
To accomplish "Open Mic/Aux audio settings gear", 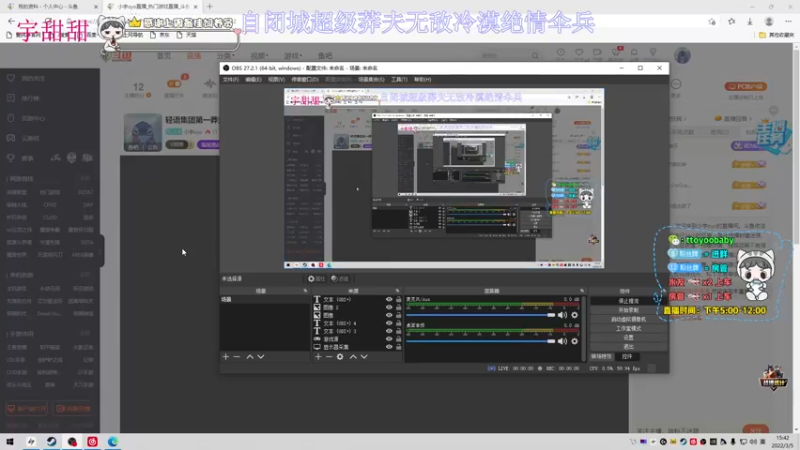I will 574,315.
